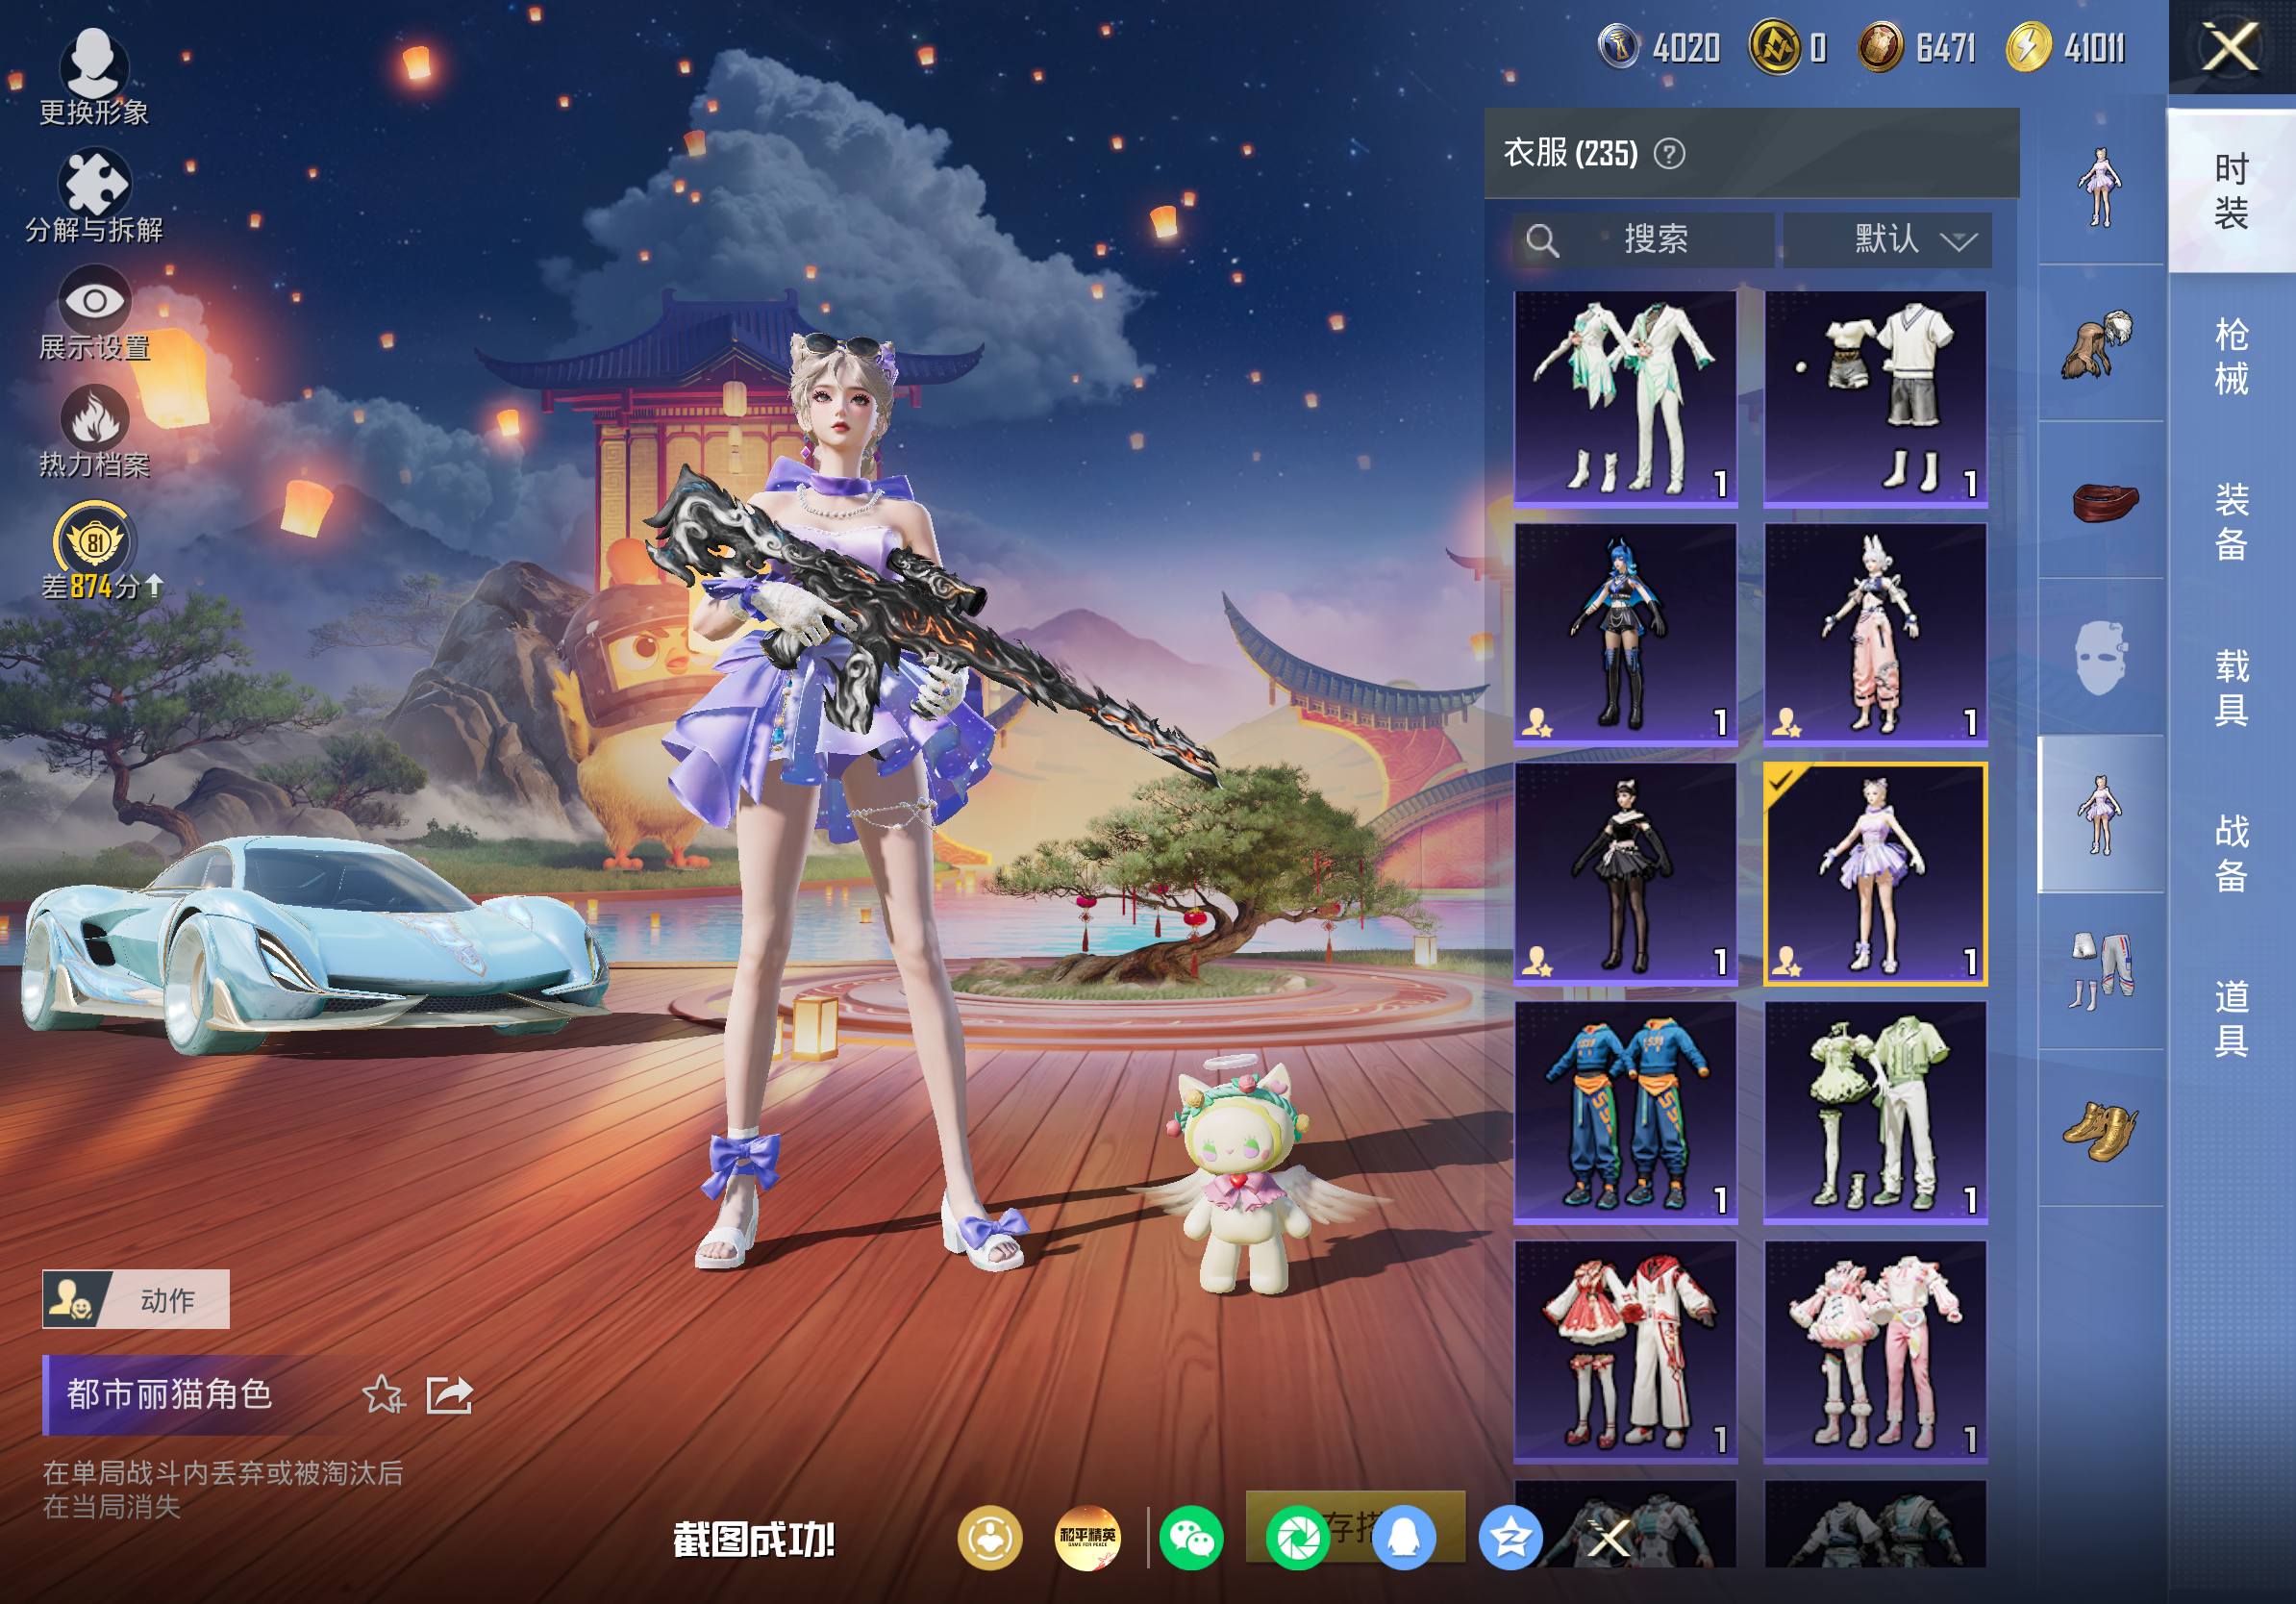Share screenshot to WeChat Moments
The height and width of the screenshot is (1604, 2296).
click(x=1297, y=1537)
